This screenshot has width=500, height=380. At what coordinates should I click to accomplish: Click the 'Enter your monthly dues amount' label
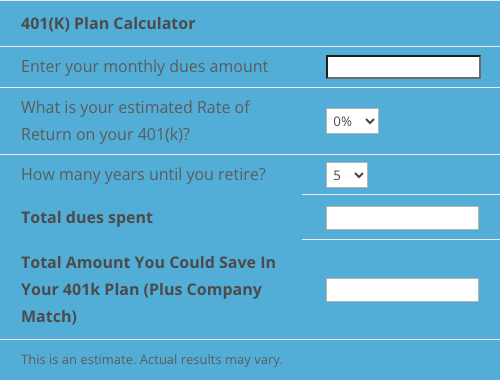click(x=145, y=67)
